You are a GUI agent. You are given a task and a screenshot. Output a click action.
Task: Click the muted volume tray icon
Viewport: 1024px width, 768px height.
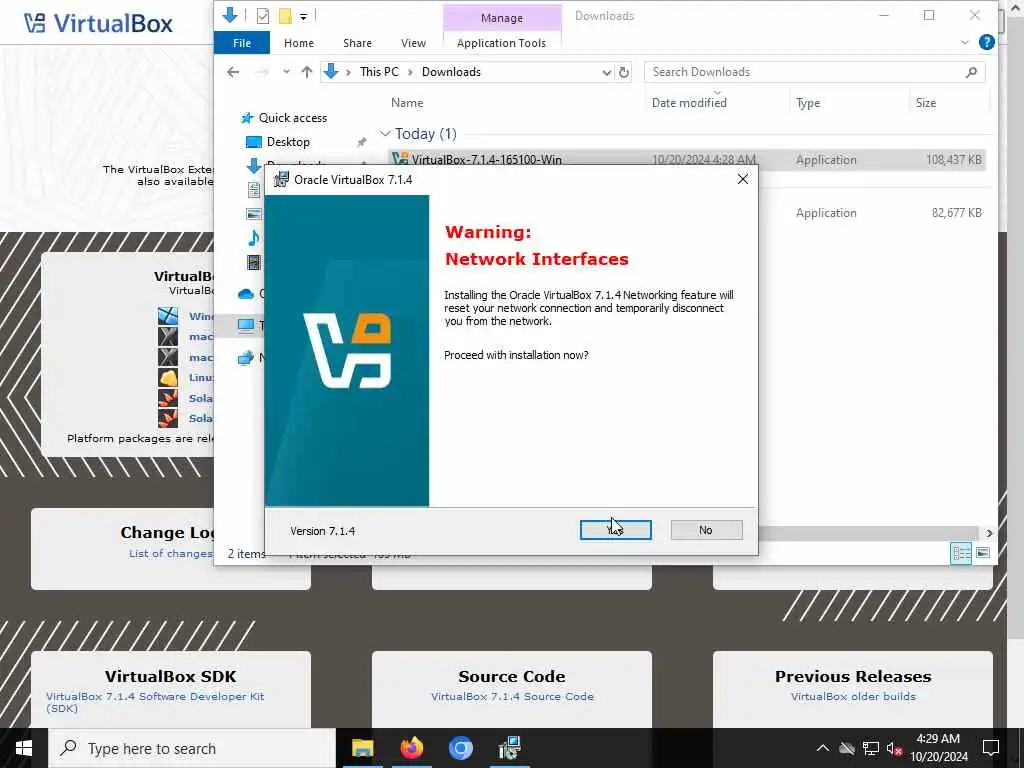tap(895, 748)
